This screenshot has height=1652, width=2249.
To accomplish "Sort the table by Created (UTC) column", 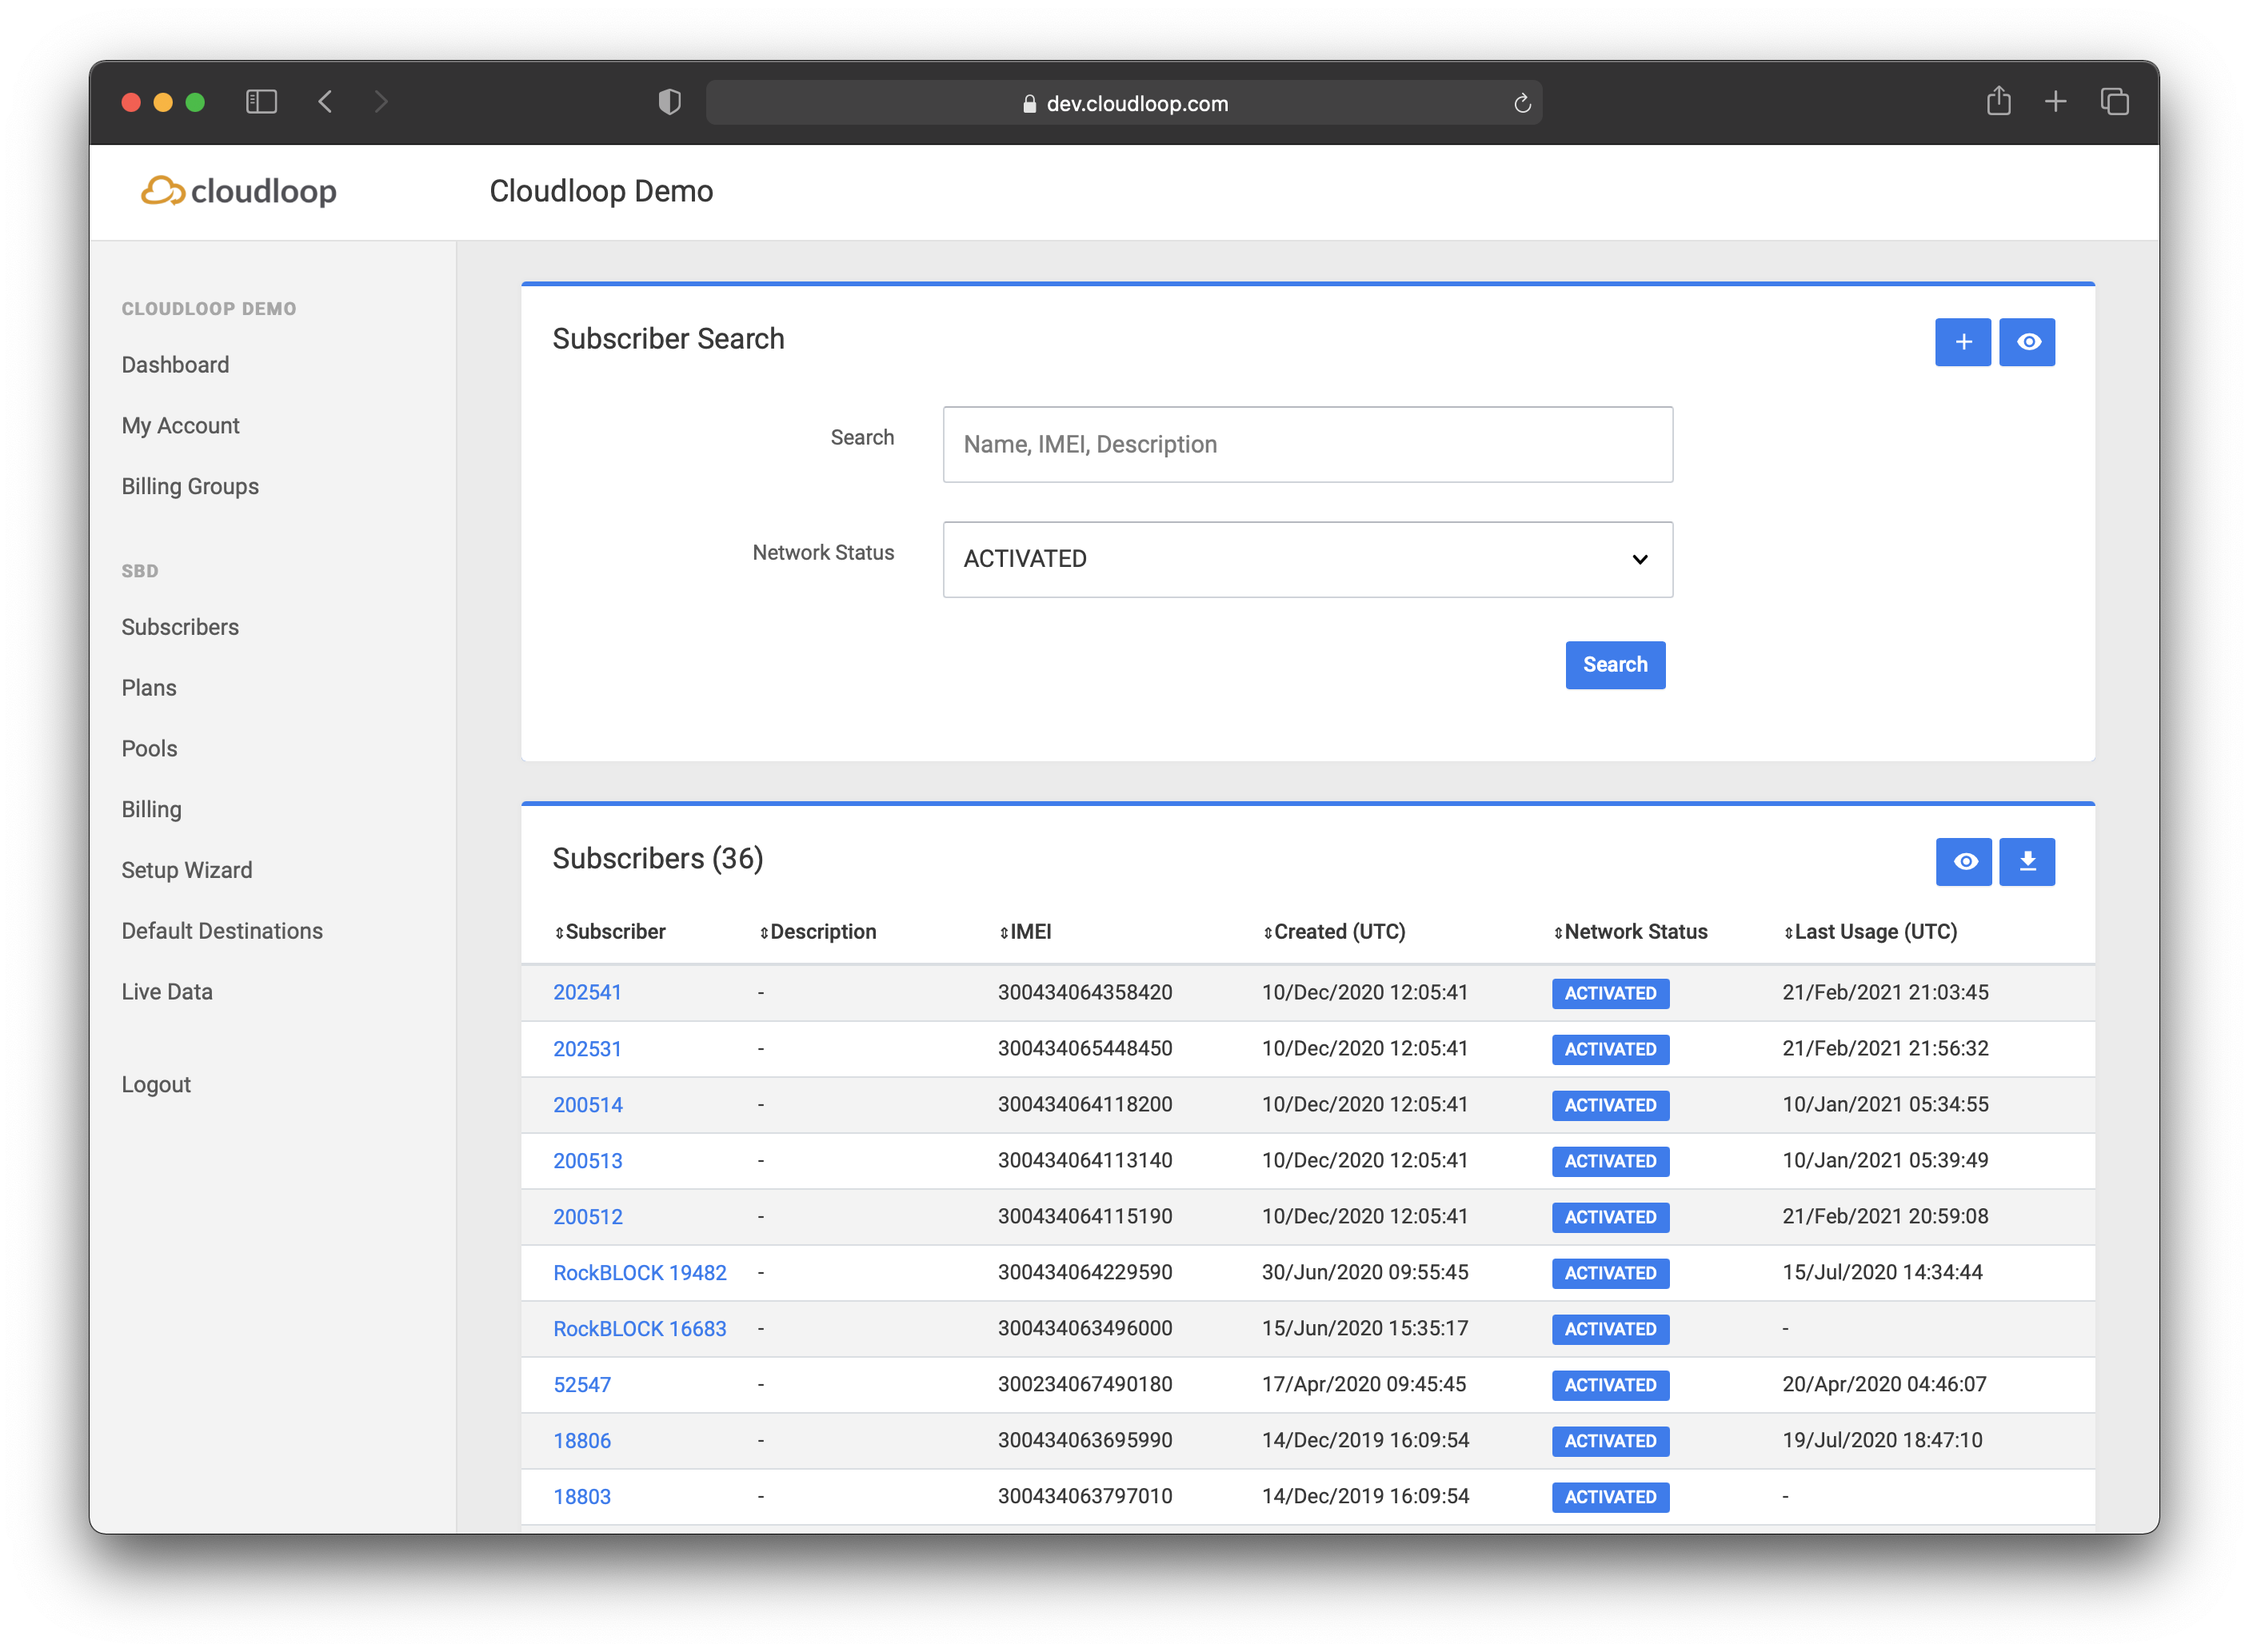I will pos(1334,932).
